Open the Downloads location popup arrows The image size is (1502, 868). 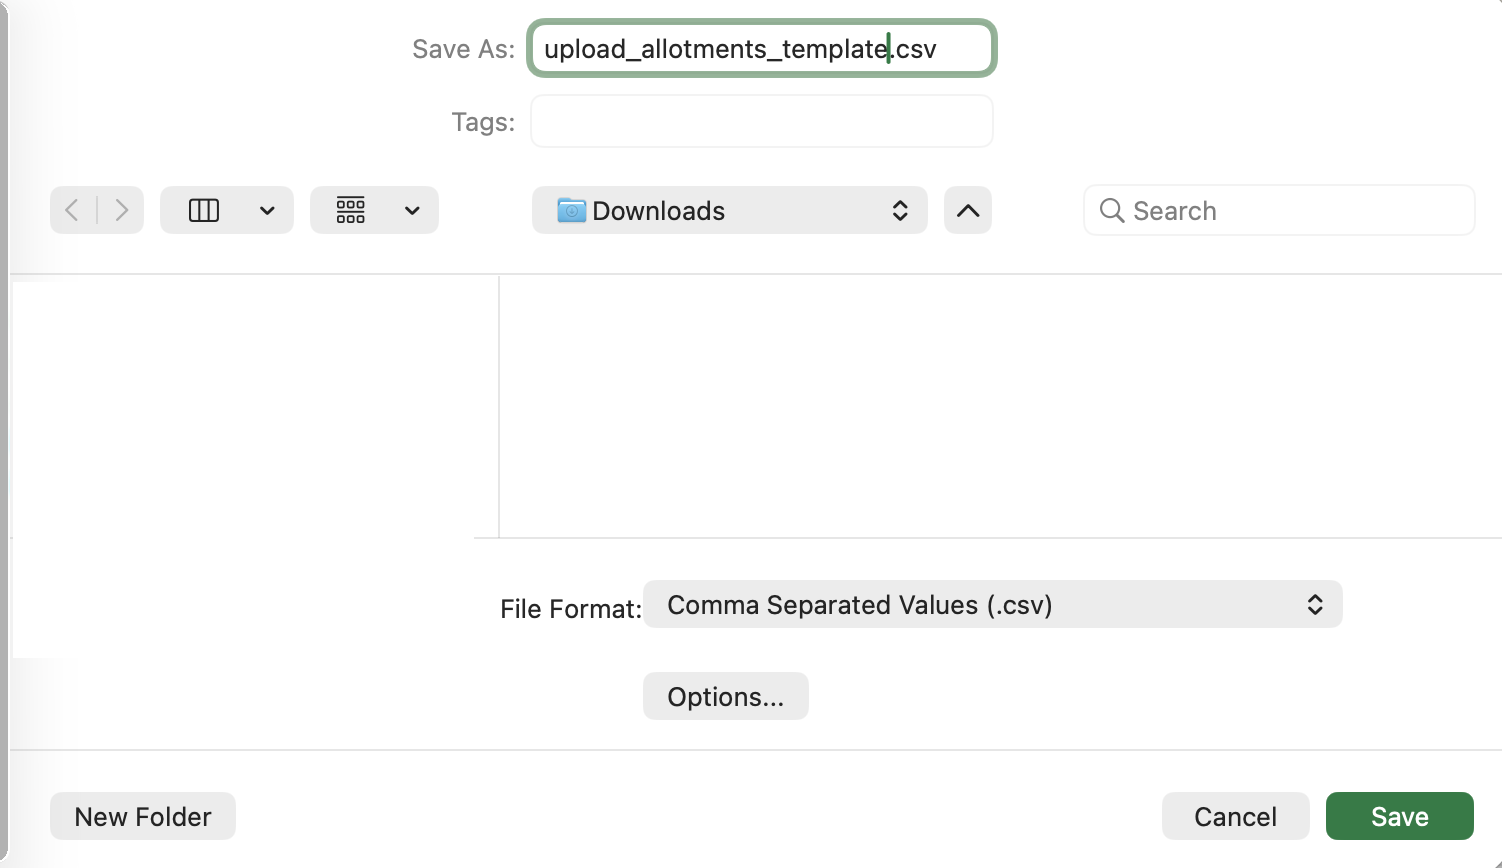tap(899, 210)
